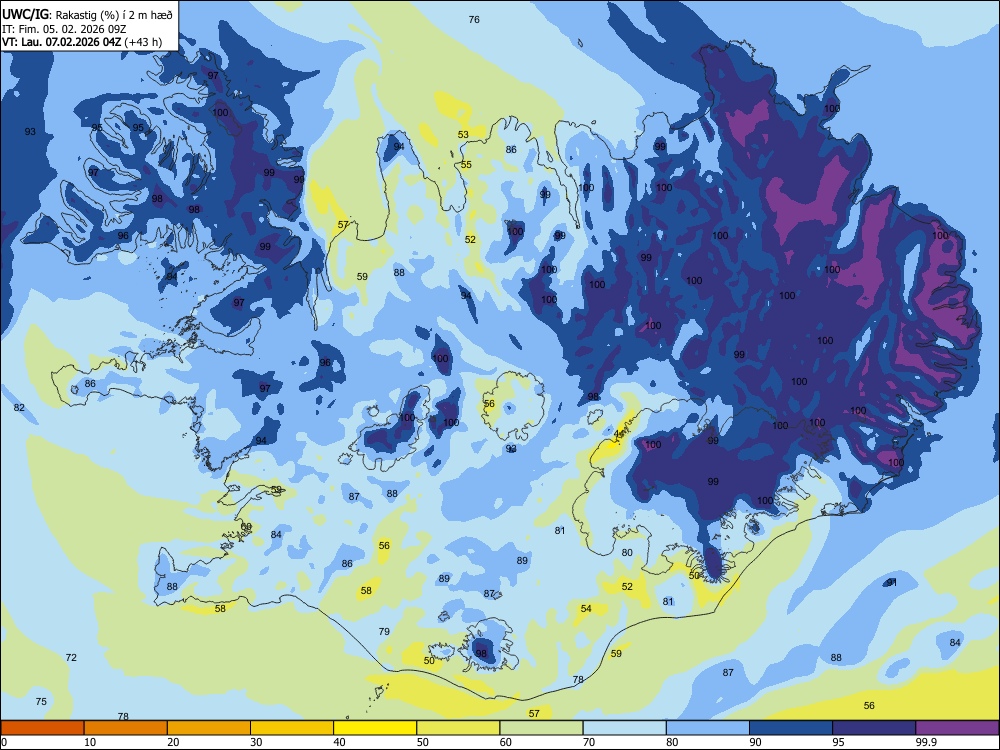Click the dark orange 0–10 legend swatch

point(42,728)
